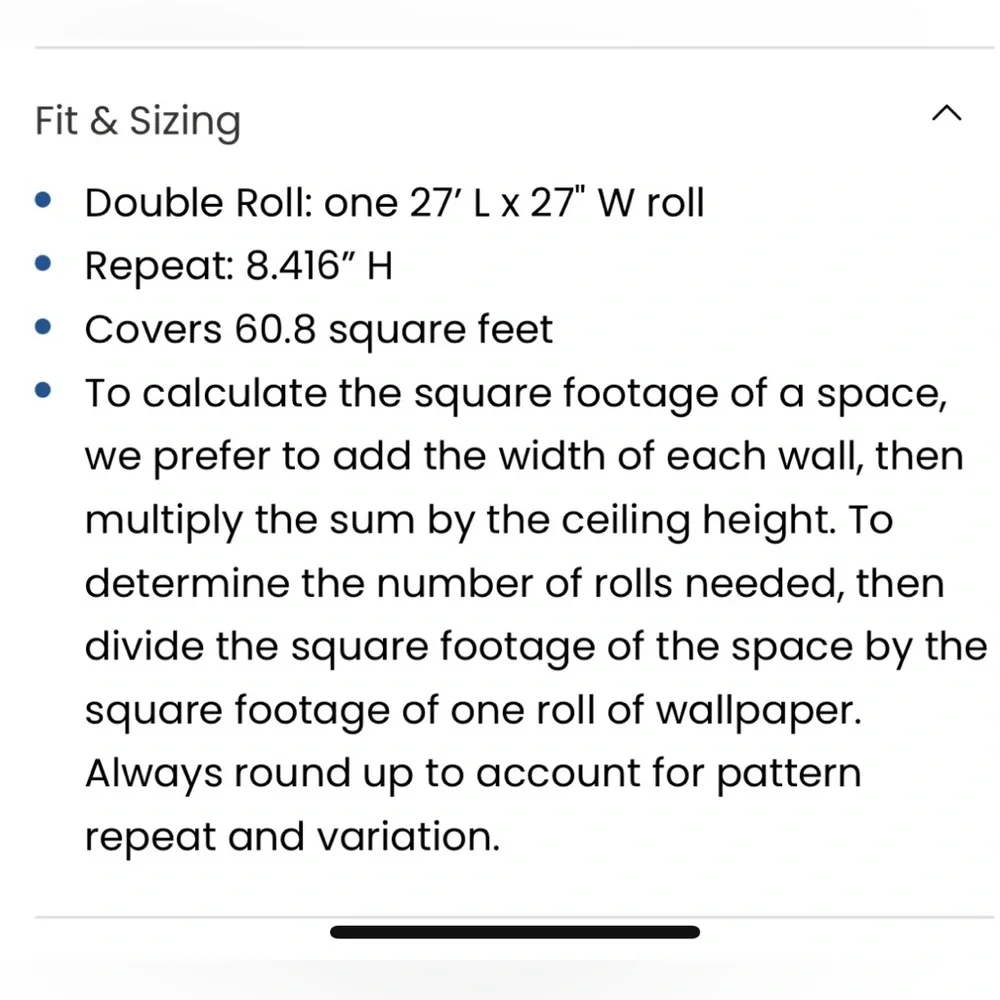Click the bullet dot beside Double Roll

(43, 200)
